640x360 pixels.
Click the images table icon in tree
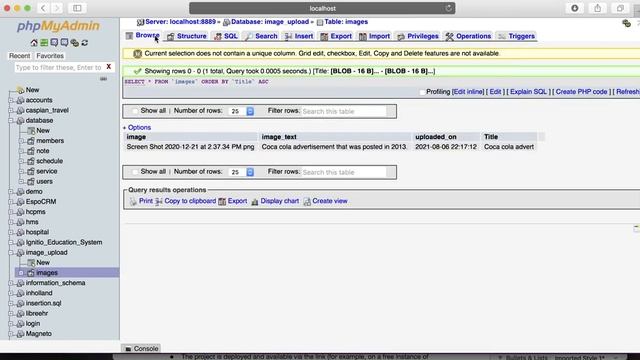pos(31,273)
